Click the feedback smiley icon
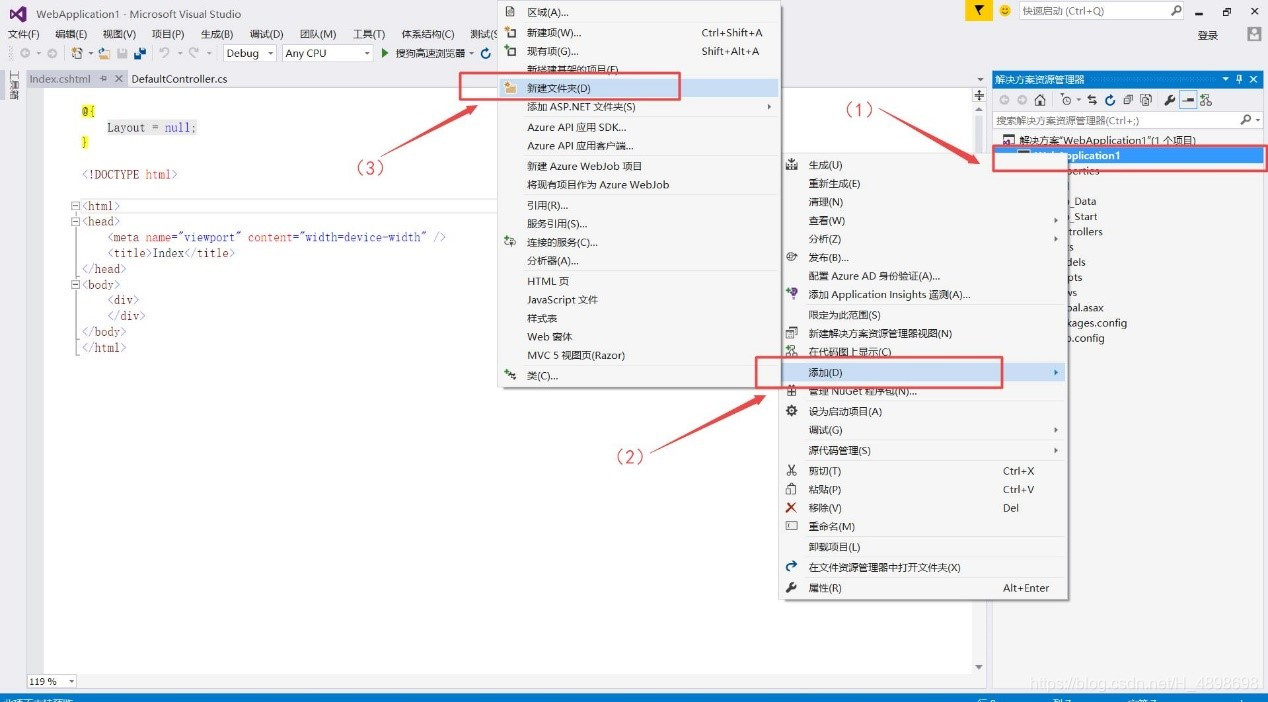This screenshot has height=702, width=1268. [x=1005, y=10]
